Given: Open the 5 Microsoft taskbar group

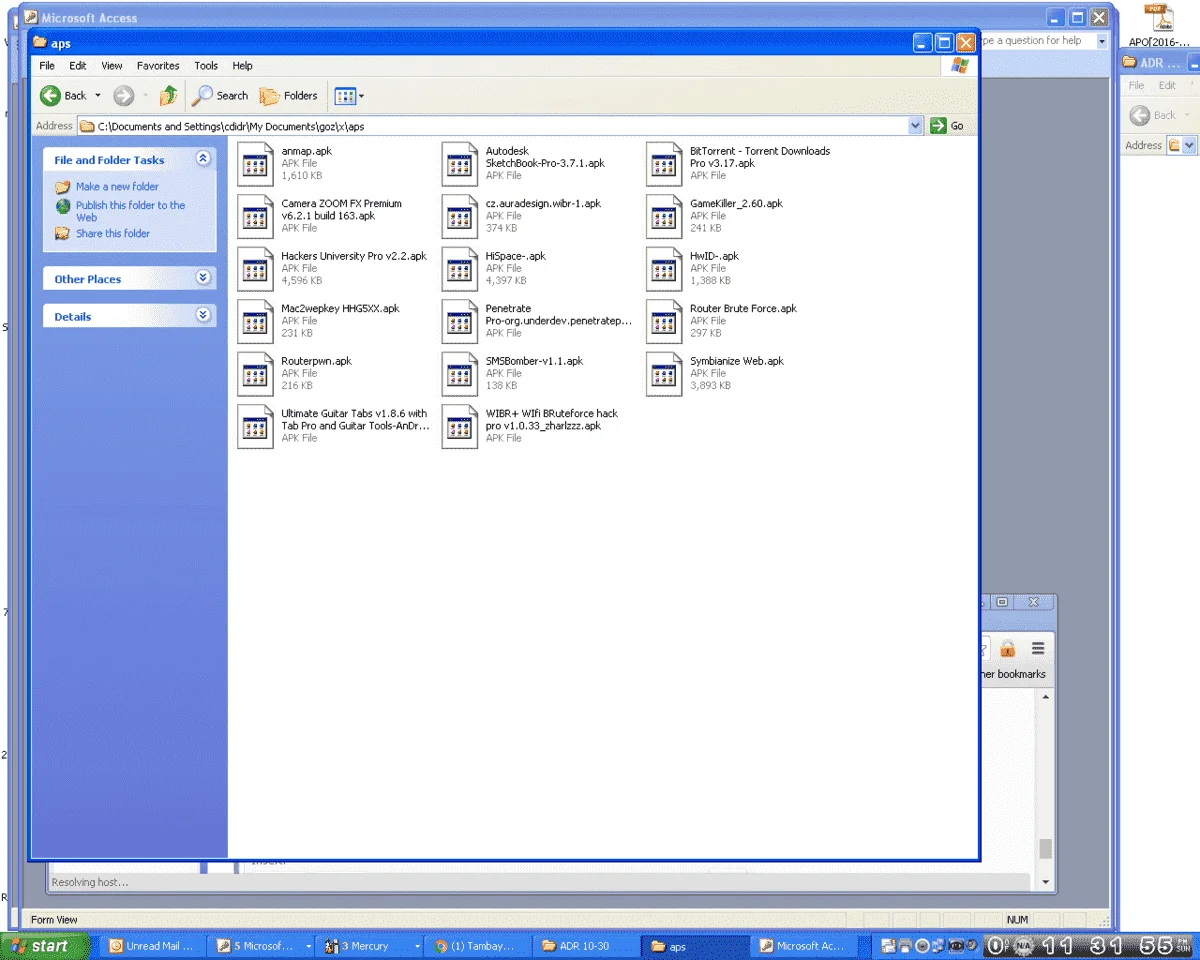Looking at the screenshot, I should pyautogui.click(x=260, y=946).
